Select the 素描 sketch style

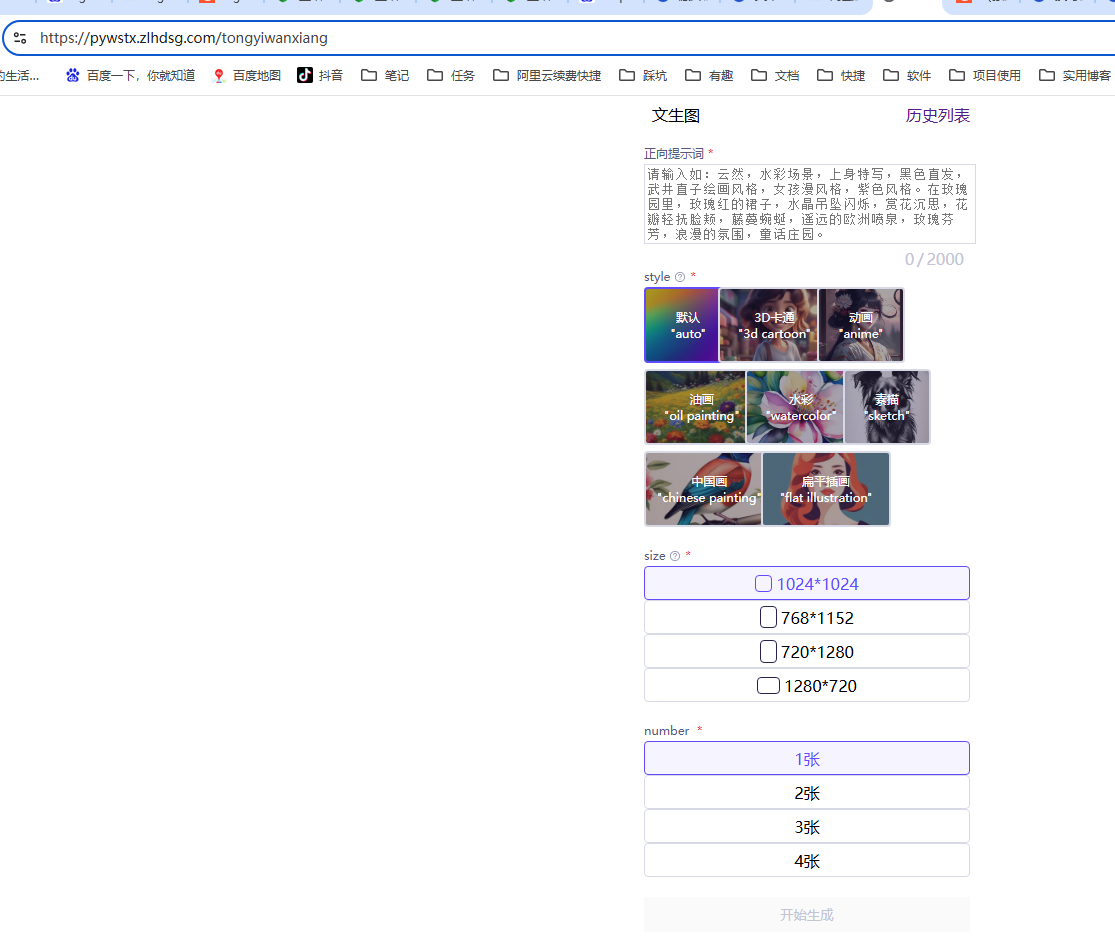tap(887, 407)
